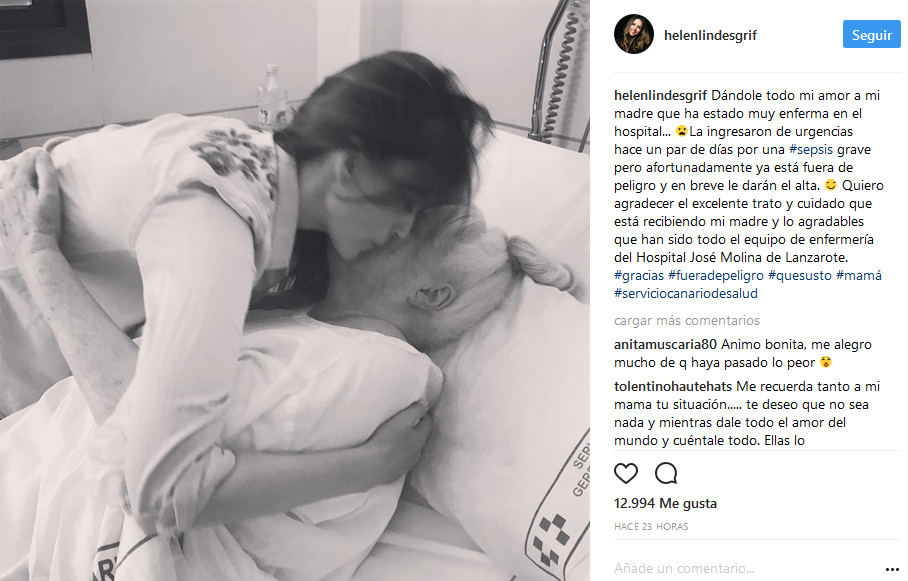Click the HACE 23 HORAS timestamp

[x=651, y=527]
